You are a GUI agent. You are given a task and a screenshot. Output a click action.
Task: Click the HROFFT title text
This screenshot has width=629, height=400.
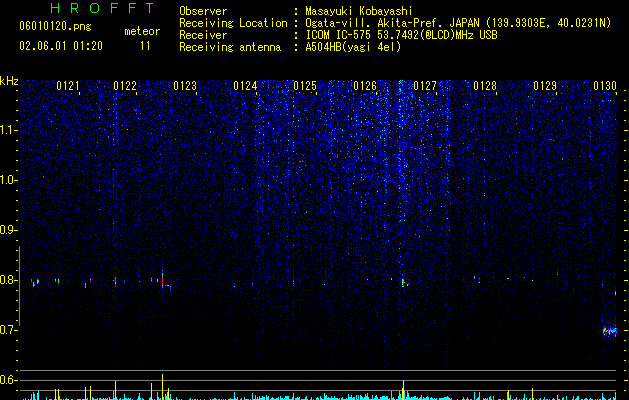[103, 8]
